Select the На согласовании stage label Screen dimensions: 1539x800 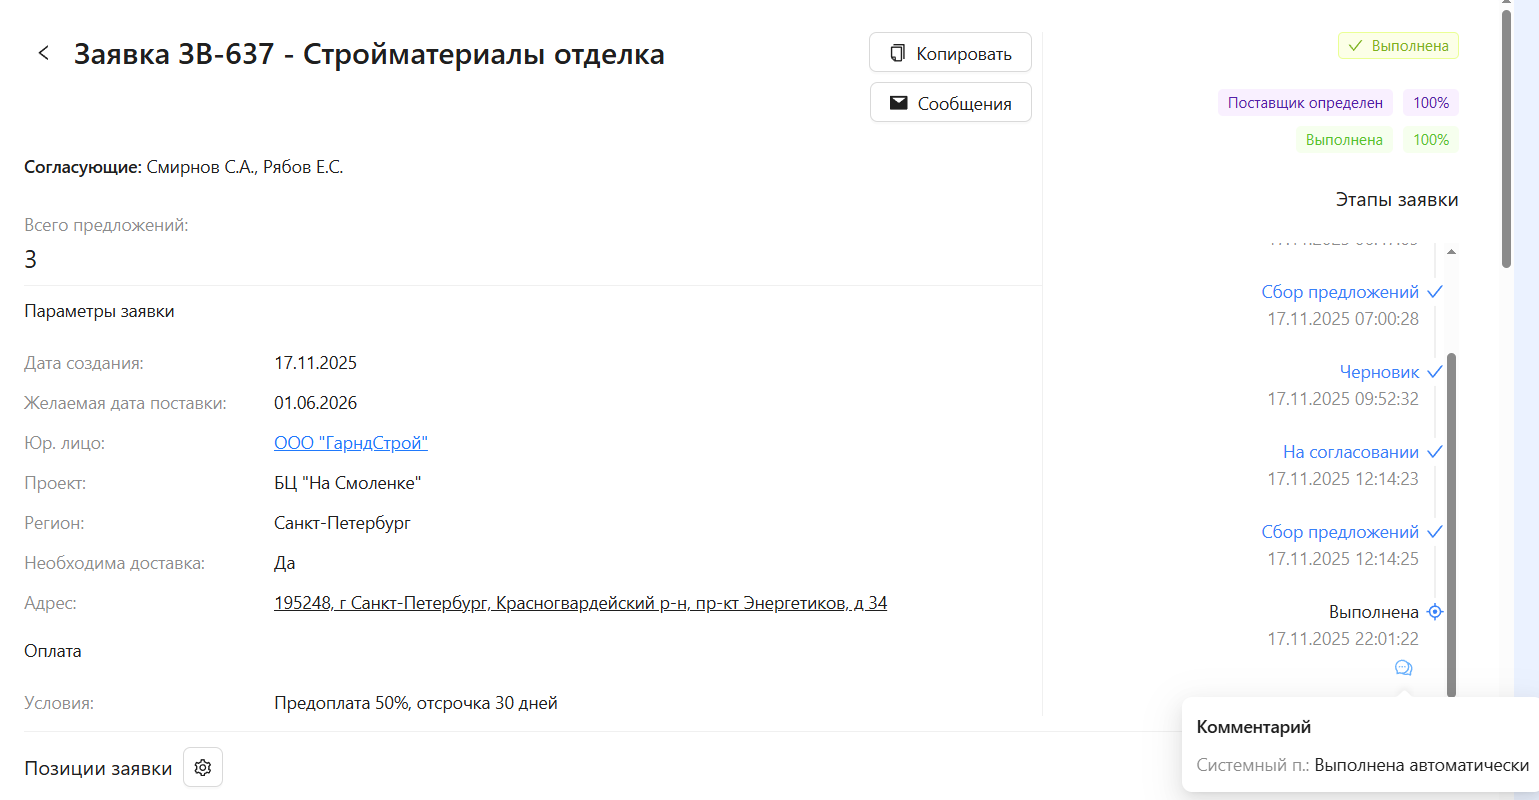click(x=1351, y=452)
